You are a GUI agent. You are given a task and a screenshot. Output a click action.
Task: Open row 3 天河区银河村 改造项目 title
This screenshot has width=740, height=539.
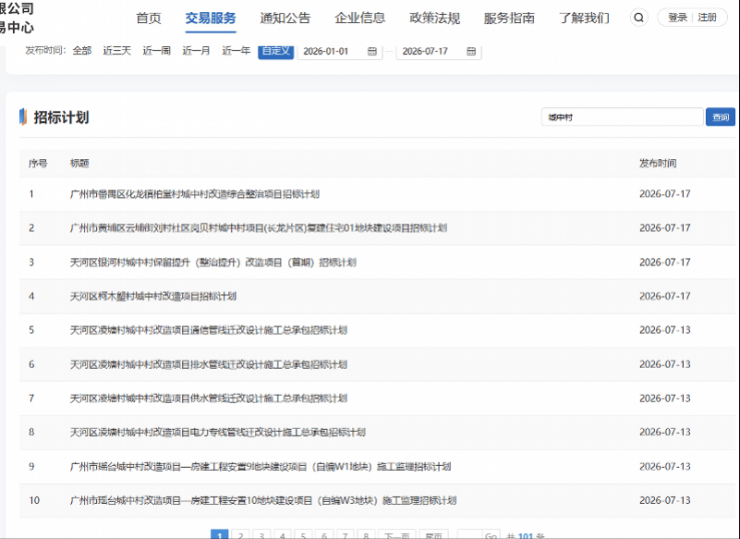point(213,262)
